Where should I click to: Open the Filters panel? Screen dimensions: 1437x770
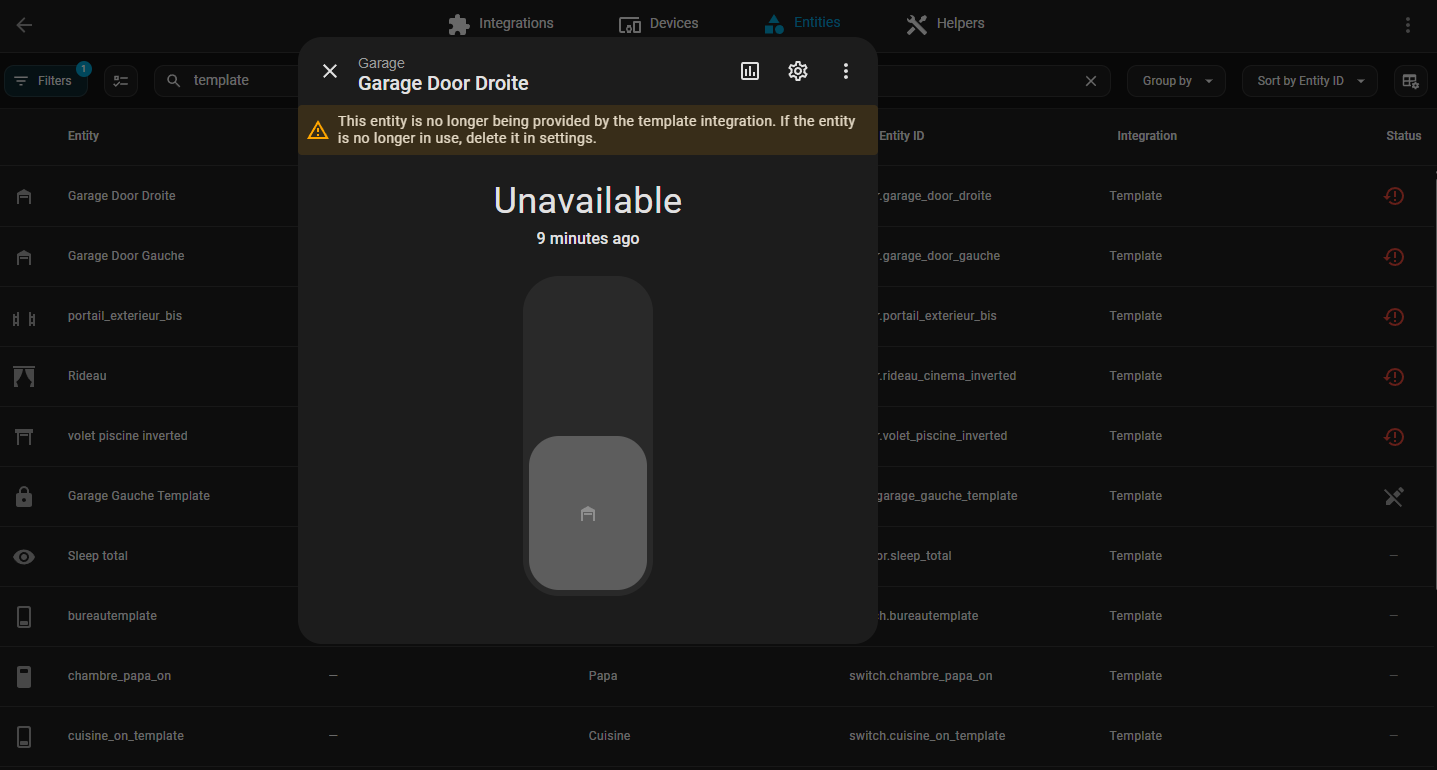[x=45, y=81]
